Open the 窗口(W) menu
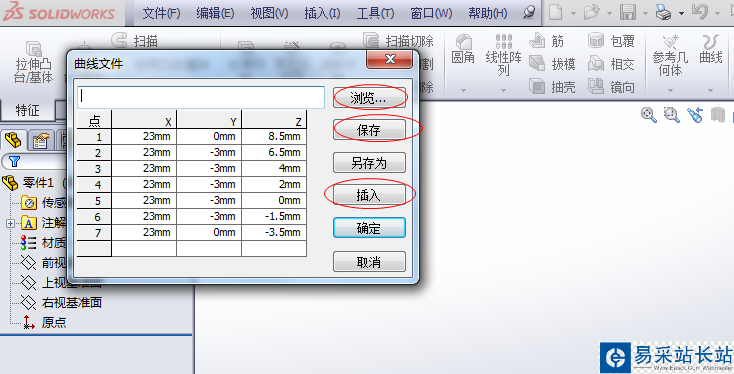 [431, 13]
